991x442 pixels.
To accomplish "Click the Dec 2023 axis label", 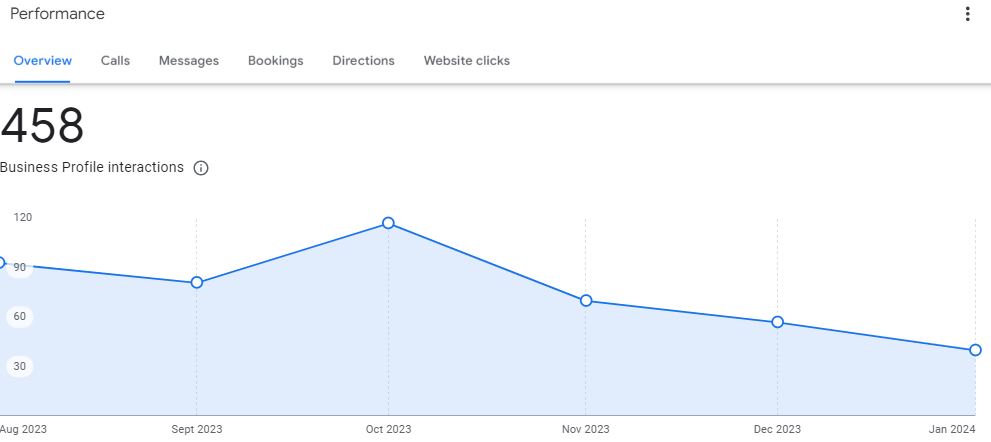I will (x=777, y=430).
